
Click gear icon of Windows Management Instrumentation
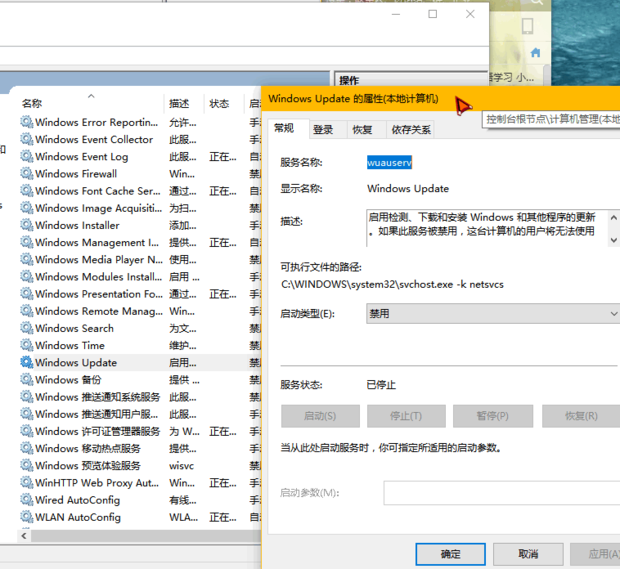click(x=26, y=242)
